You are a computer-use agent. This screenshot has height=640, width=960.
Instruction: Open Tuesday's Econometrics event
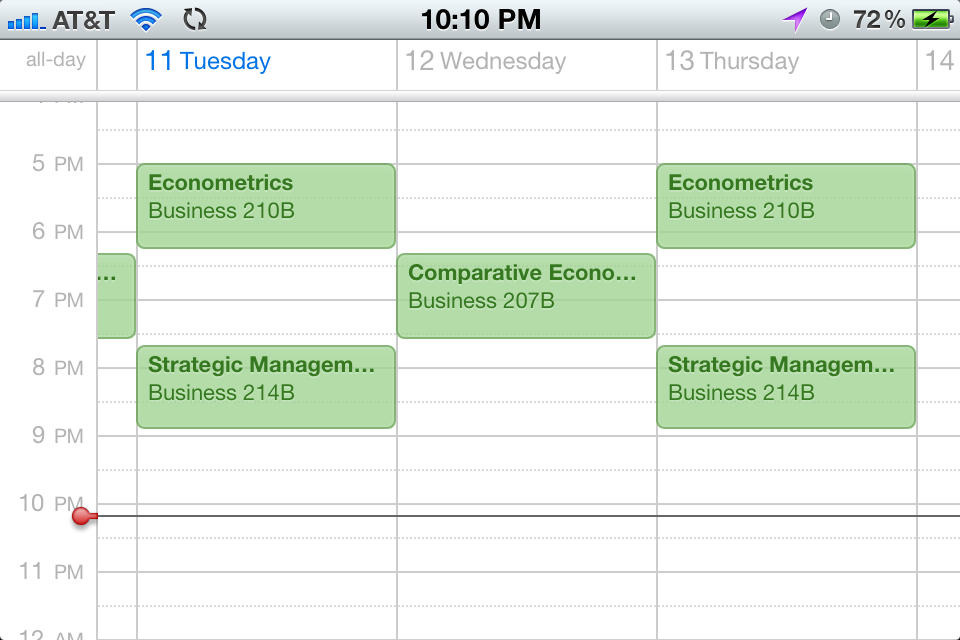pyautogui.click(x=266, y=206)
